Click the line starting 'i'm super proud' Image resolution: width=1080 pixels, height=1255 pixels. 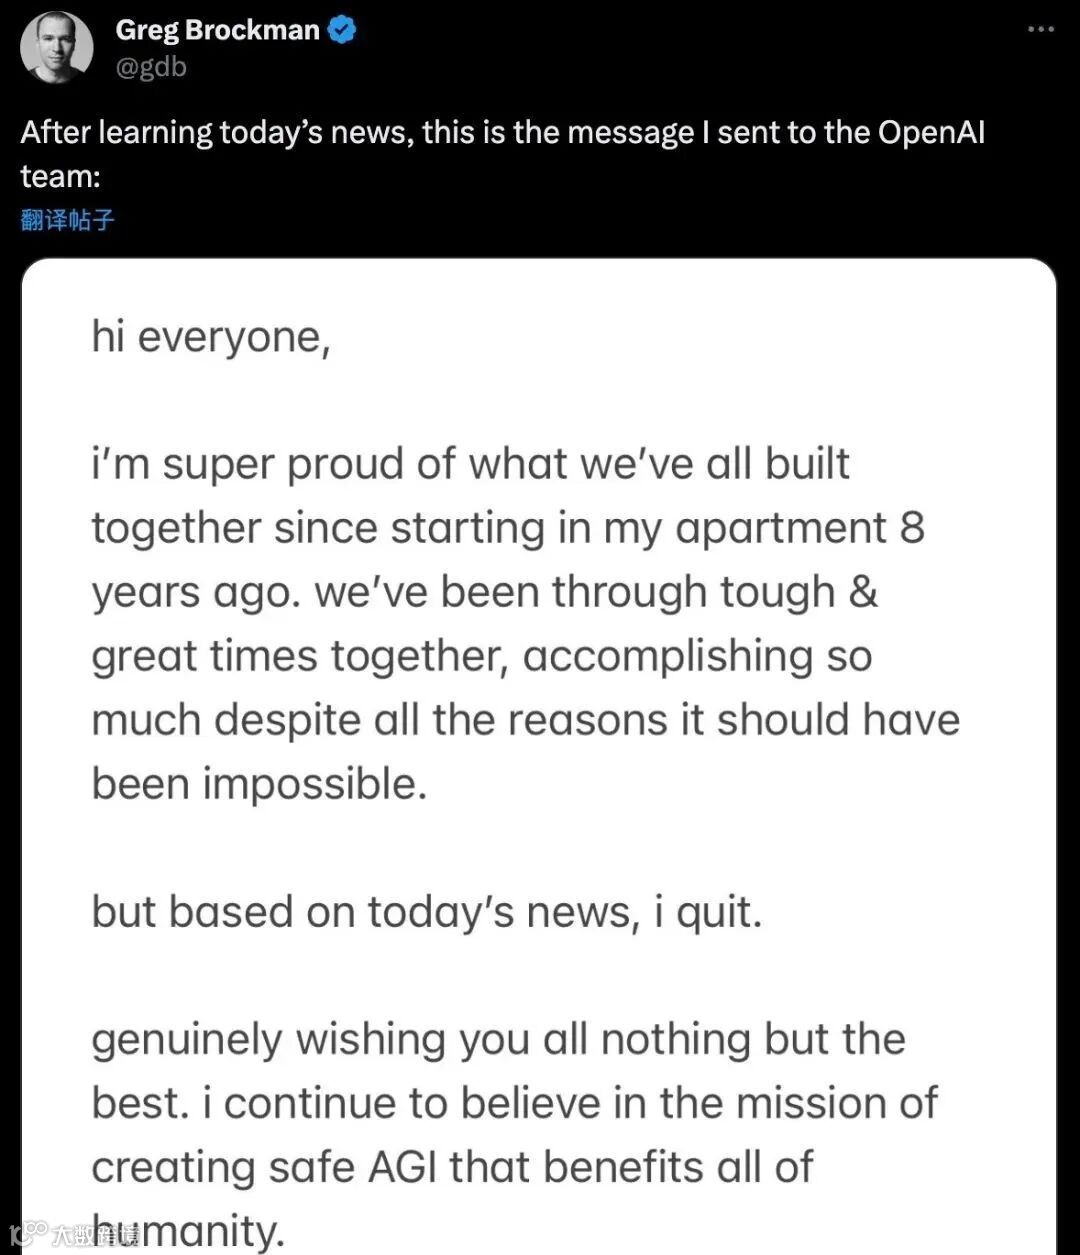coord(470,464)
